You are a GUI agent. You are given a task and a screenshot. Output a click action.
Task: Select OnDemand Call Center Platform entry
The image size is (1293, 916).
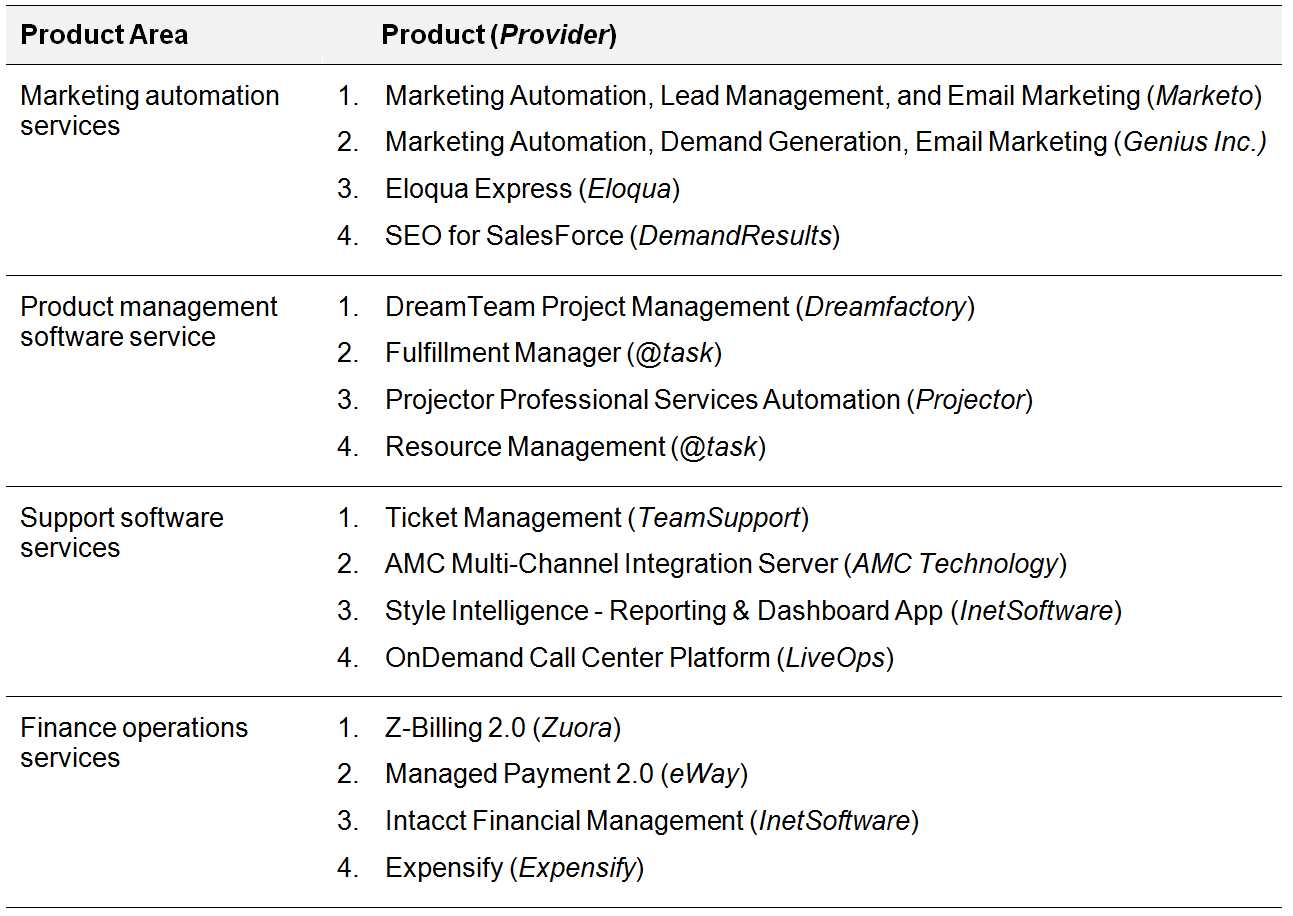[639, 657]
